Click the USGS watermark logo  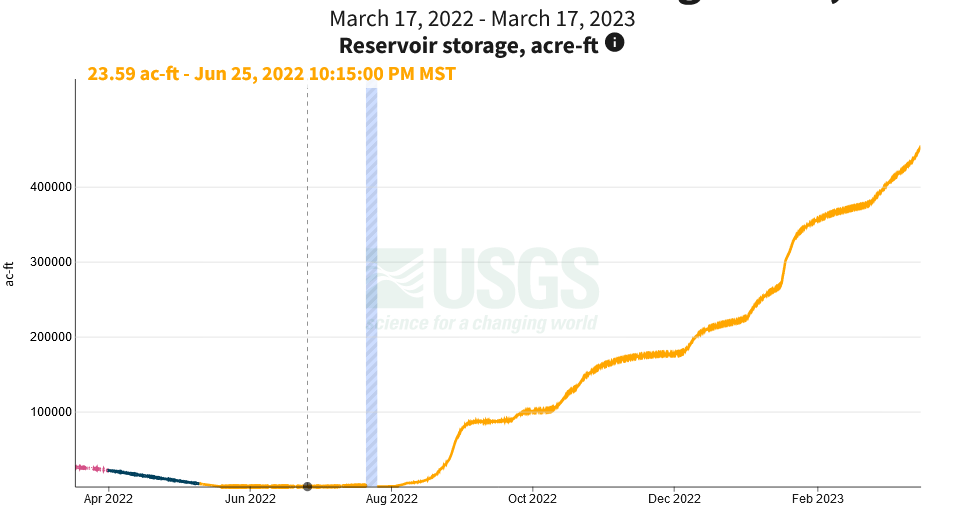(x=483, y=287)
